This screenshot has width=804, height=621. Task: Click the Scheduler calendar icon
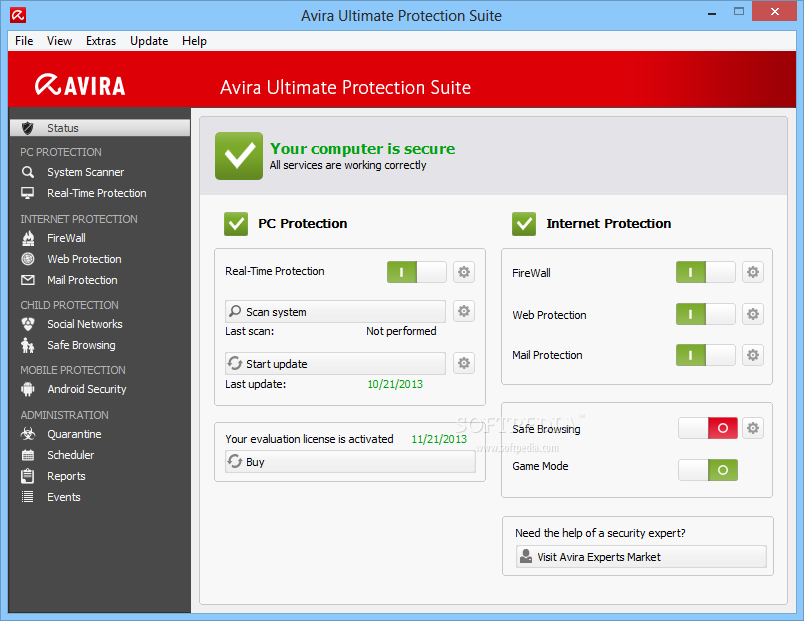[x=28, y=455]
